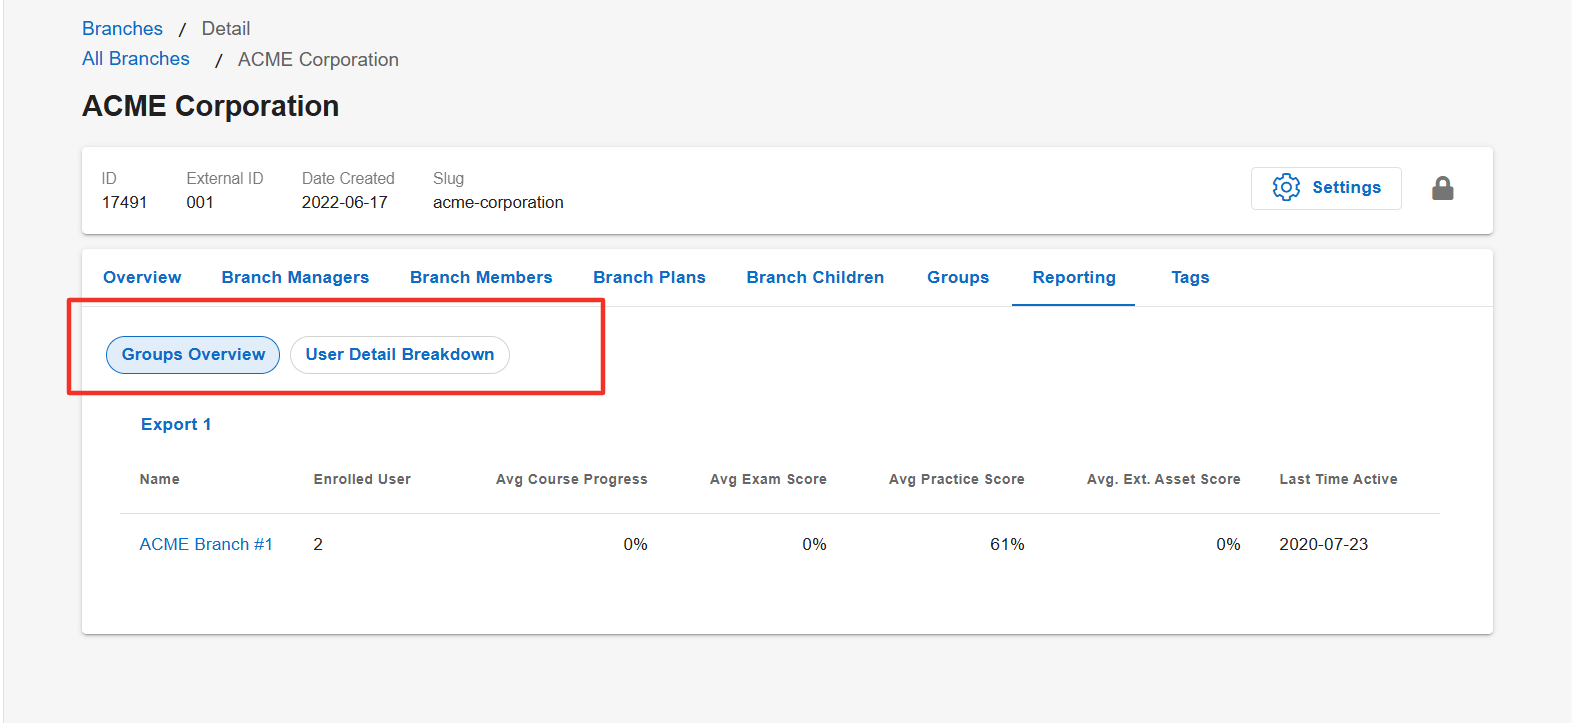This screenshot has width=1573, height=723.
Task: Open the Overview tab
Action: (142, 277)
